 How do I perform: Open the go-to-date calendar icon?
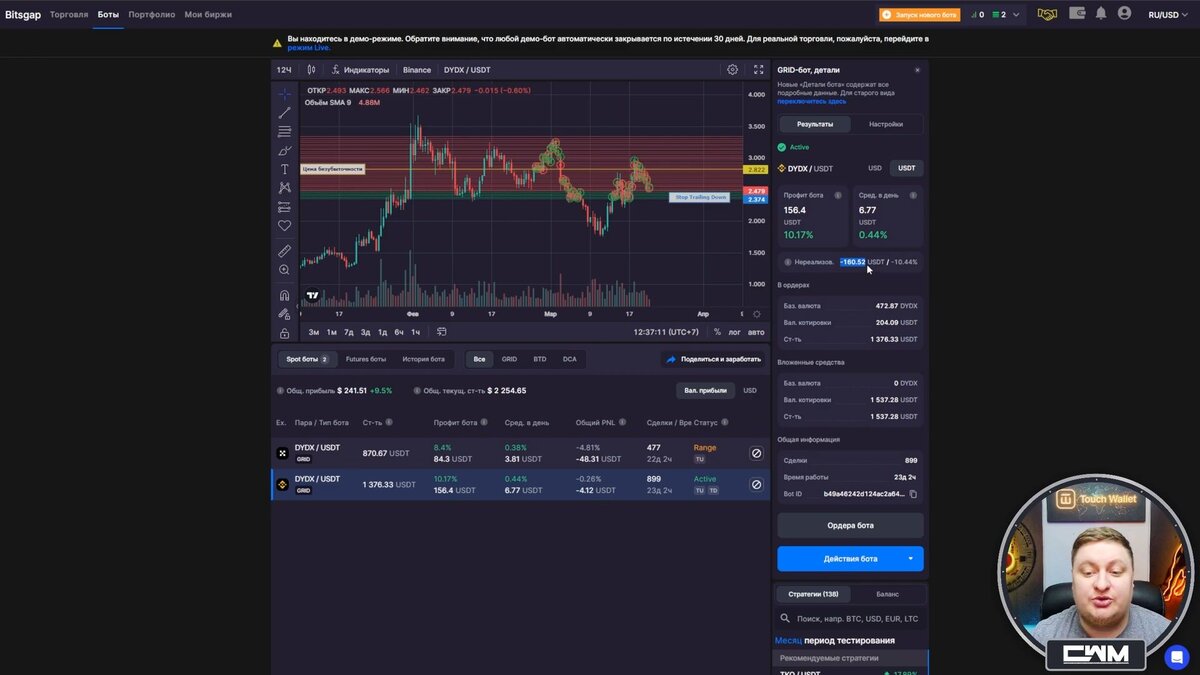point(442,332)
